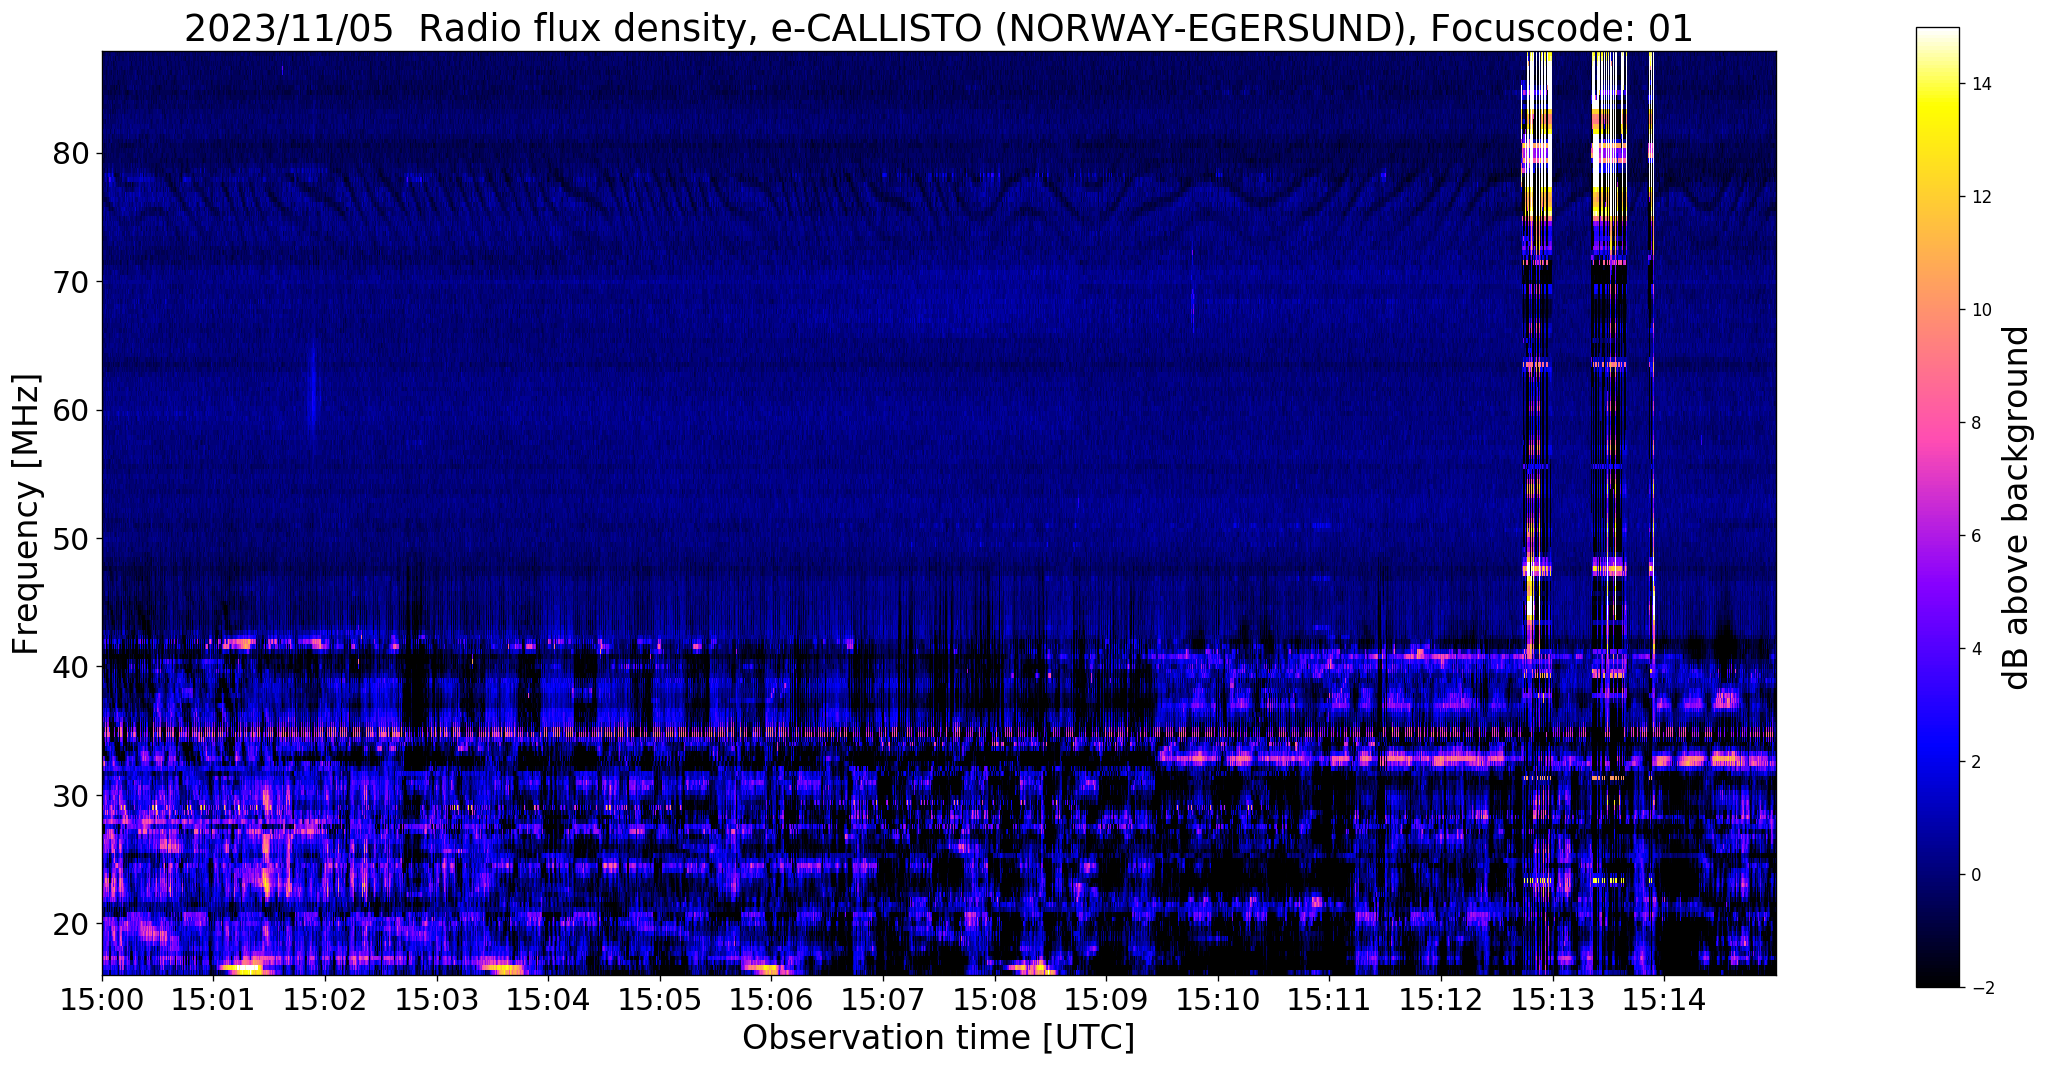2047x1067 pixels.
Task: Click the 15:08 time tick label
Action: (x=995, y=1000)
